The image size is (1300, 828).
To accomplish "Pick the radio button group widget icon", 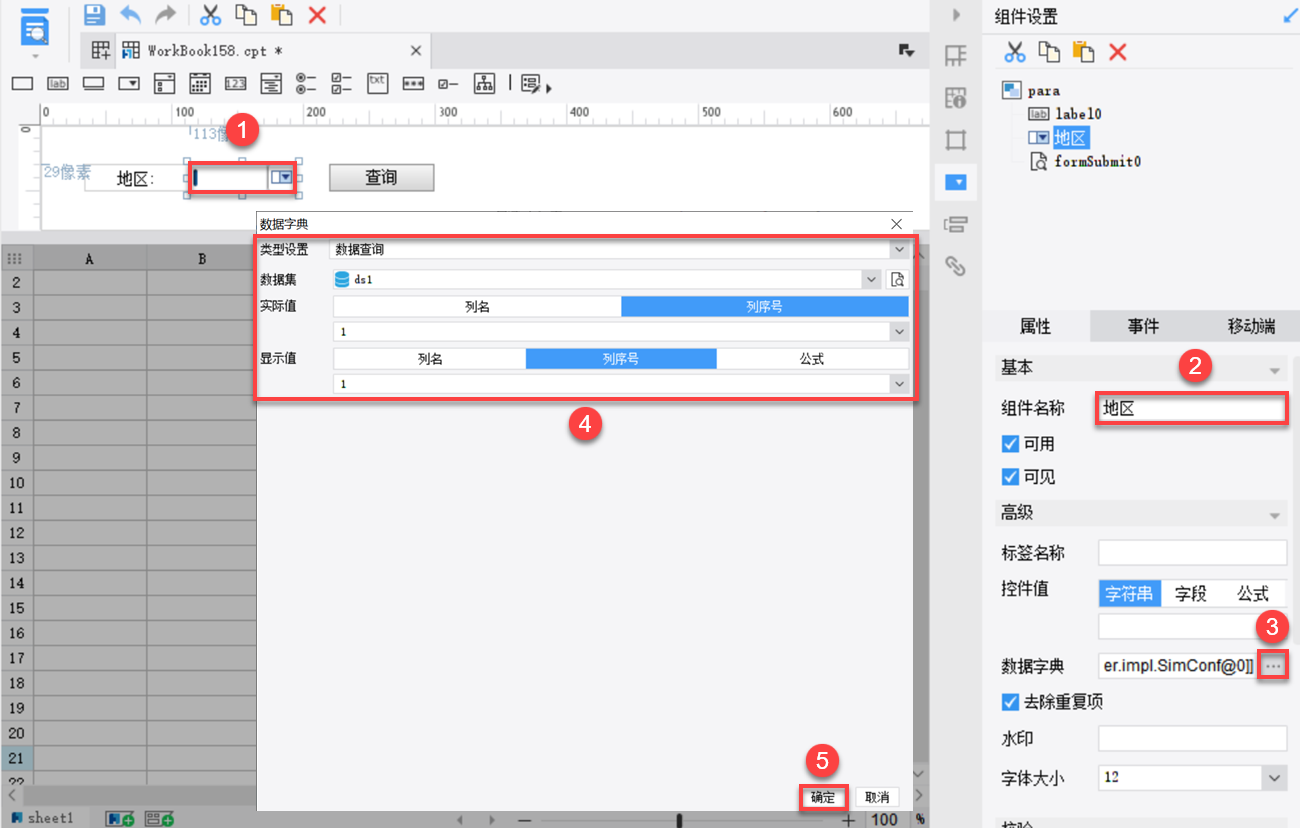I will click(306, 83).
